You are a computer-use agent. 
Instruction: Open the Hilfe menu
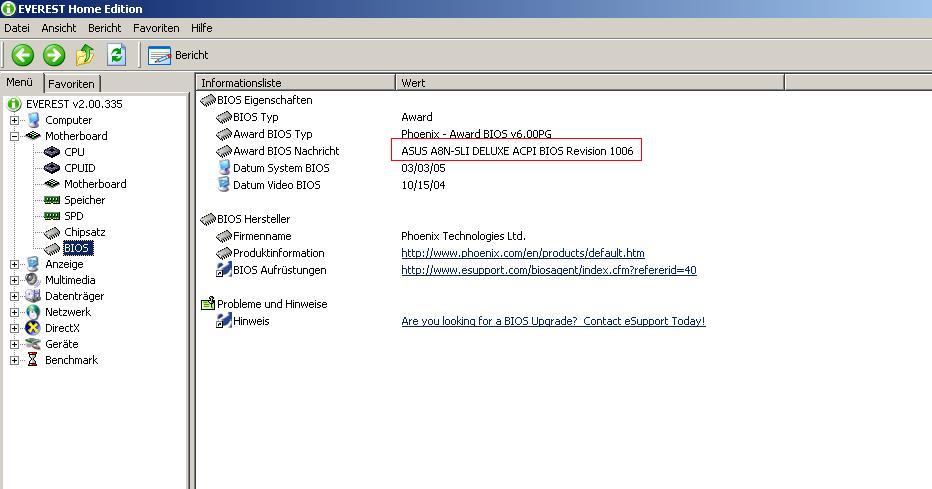201,28
